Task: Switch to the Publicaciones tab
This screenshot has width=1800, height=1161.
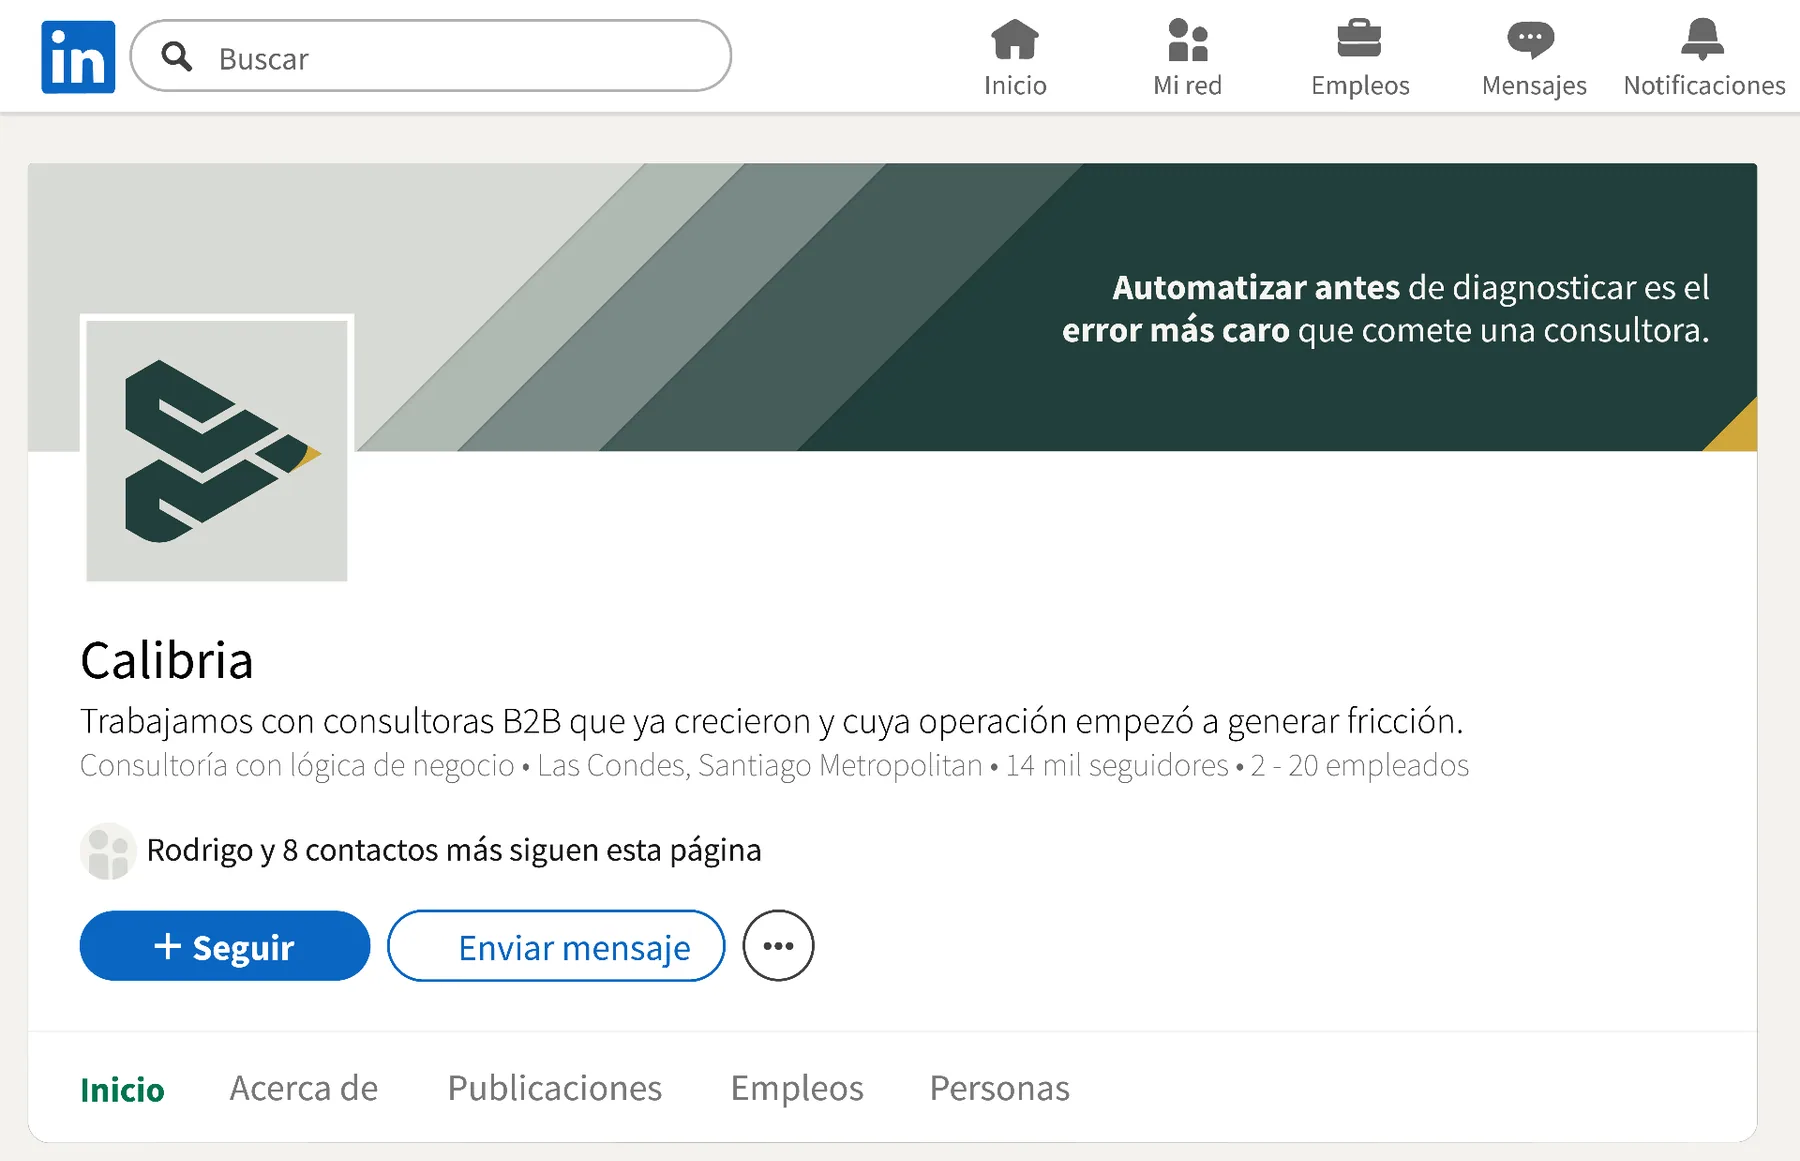Action: [x=555, y=1088]
